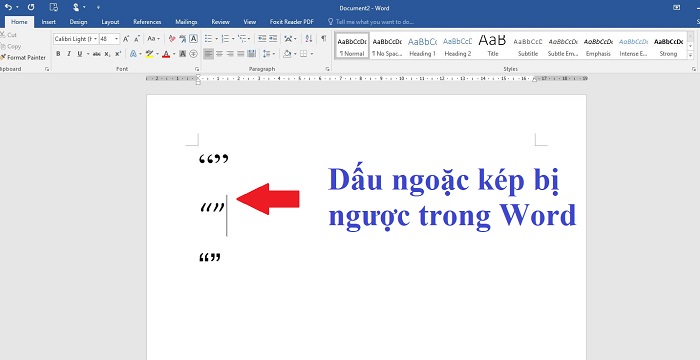
Task: Click the Increase Font Size icon
Action: tap(126, 39)
